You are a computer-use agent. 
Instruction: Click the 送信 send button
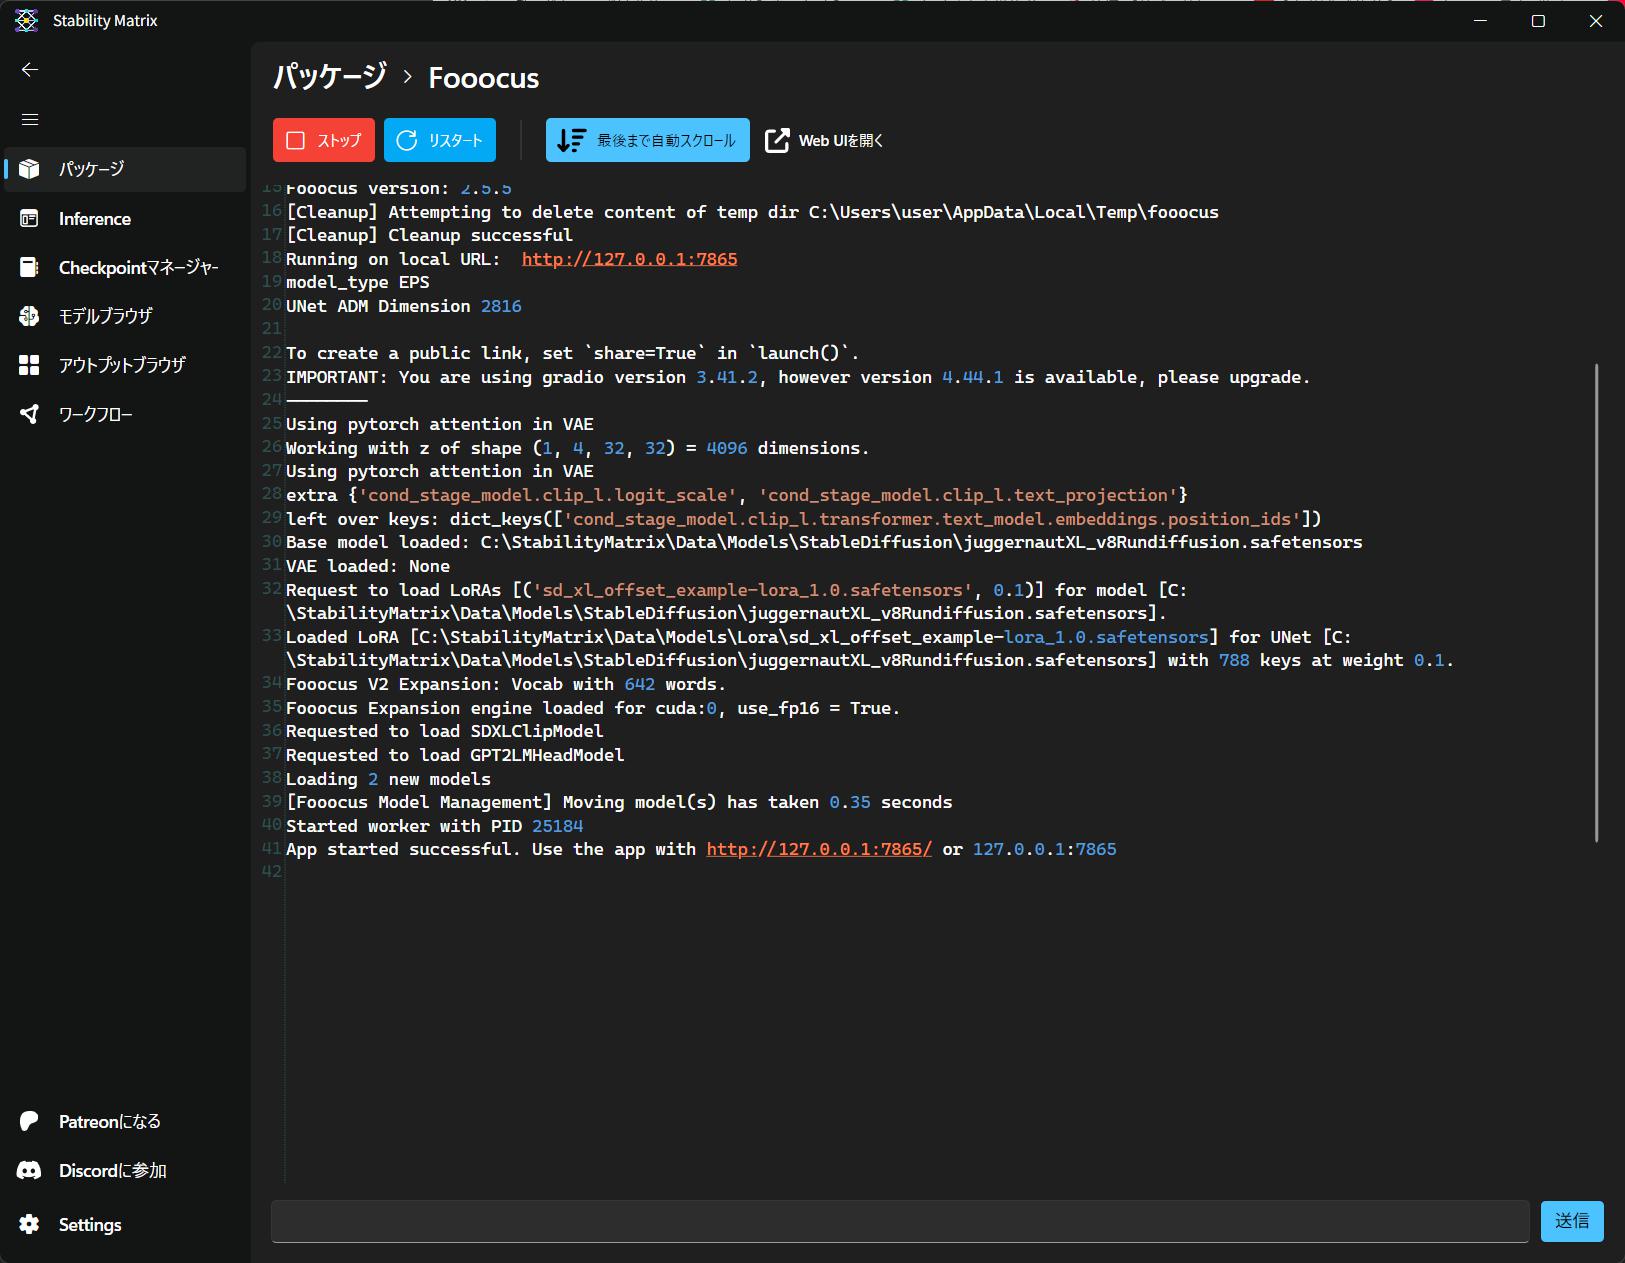(1571, 1221)
